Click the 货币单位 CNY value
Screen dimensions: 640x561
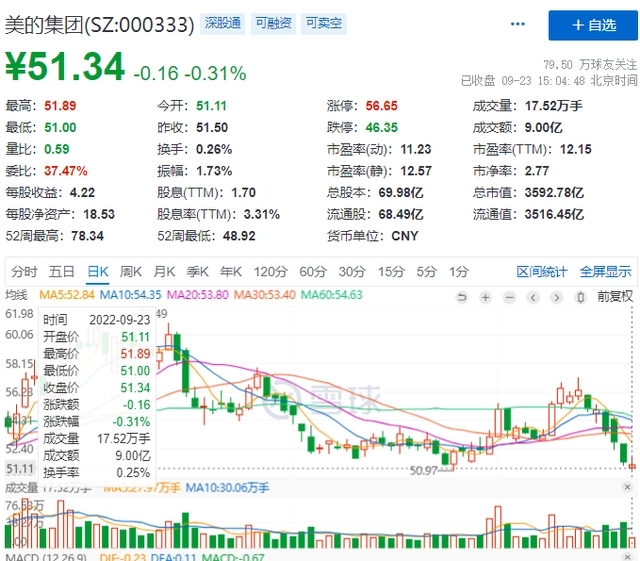point(405,236)
